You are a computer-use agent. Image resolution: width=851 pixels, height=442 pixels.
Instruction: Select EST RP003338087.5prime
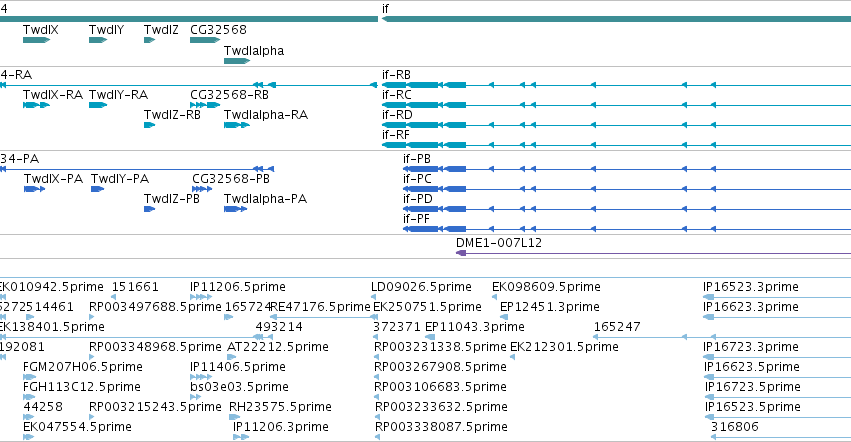coord(378,437)
